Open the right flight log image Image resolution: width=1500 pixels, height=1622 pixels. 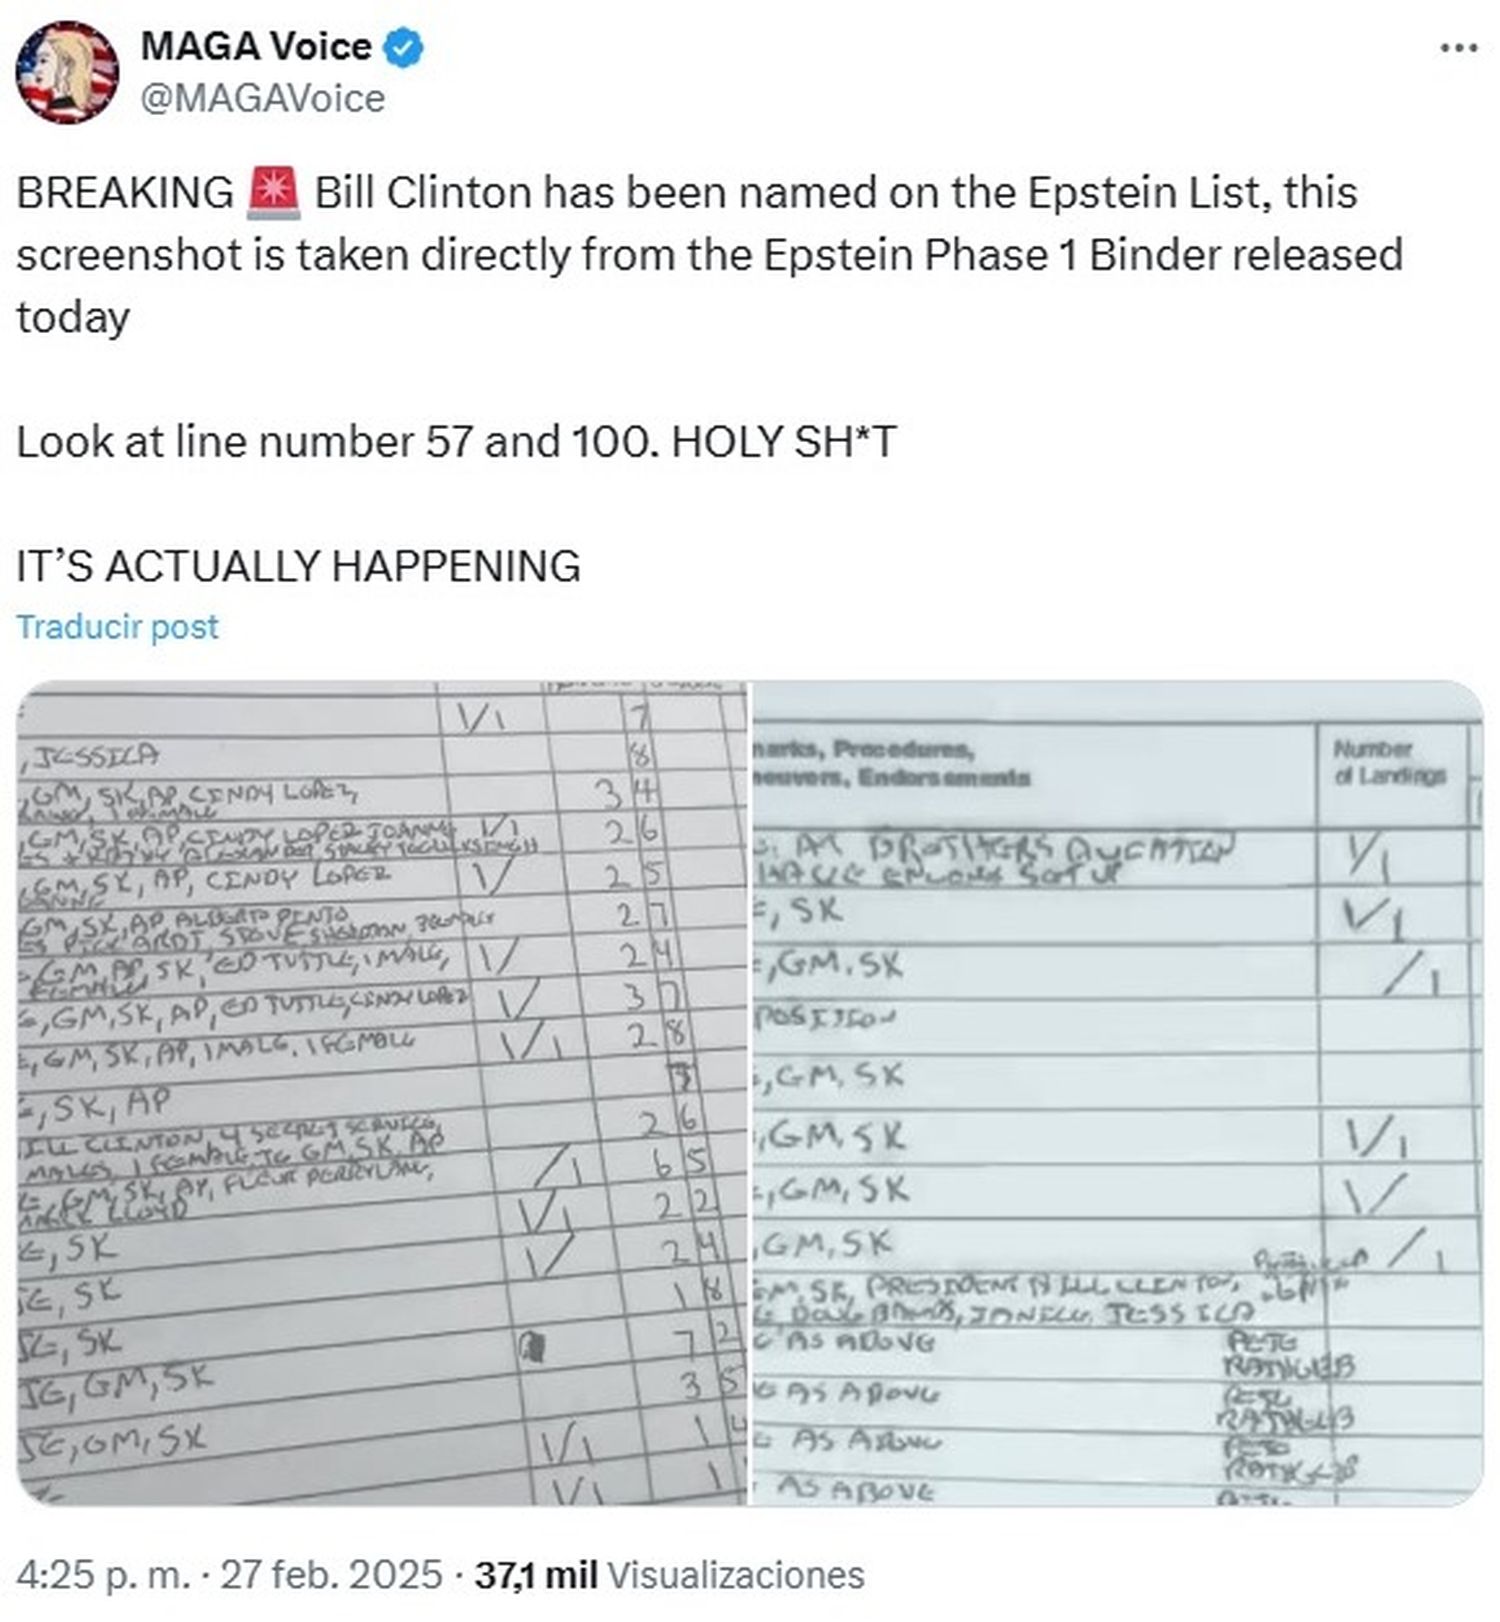(x=1117, y=1093)
